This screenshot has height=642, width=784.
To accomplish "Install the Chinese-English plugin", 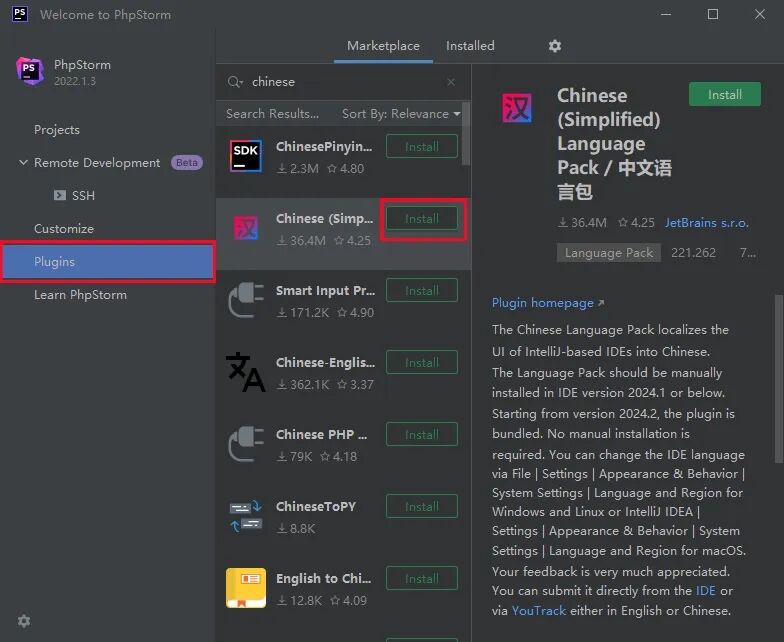I will (x=422, y=362).
